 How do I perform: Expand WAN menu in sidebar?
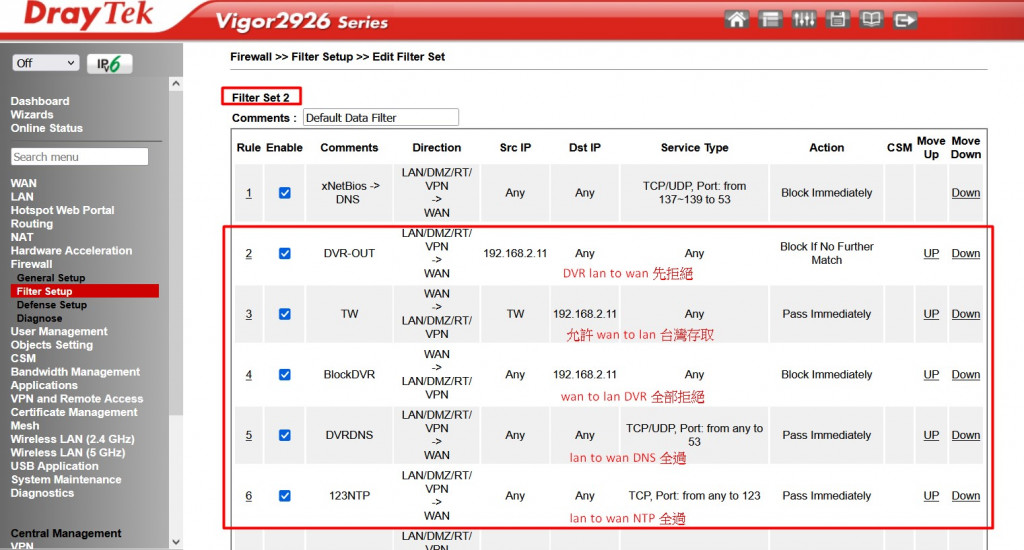[24, 184]
